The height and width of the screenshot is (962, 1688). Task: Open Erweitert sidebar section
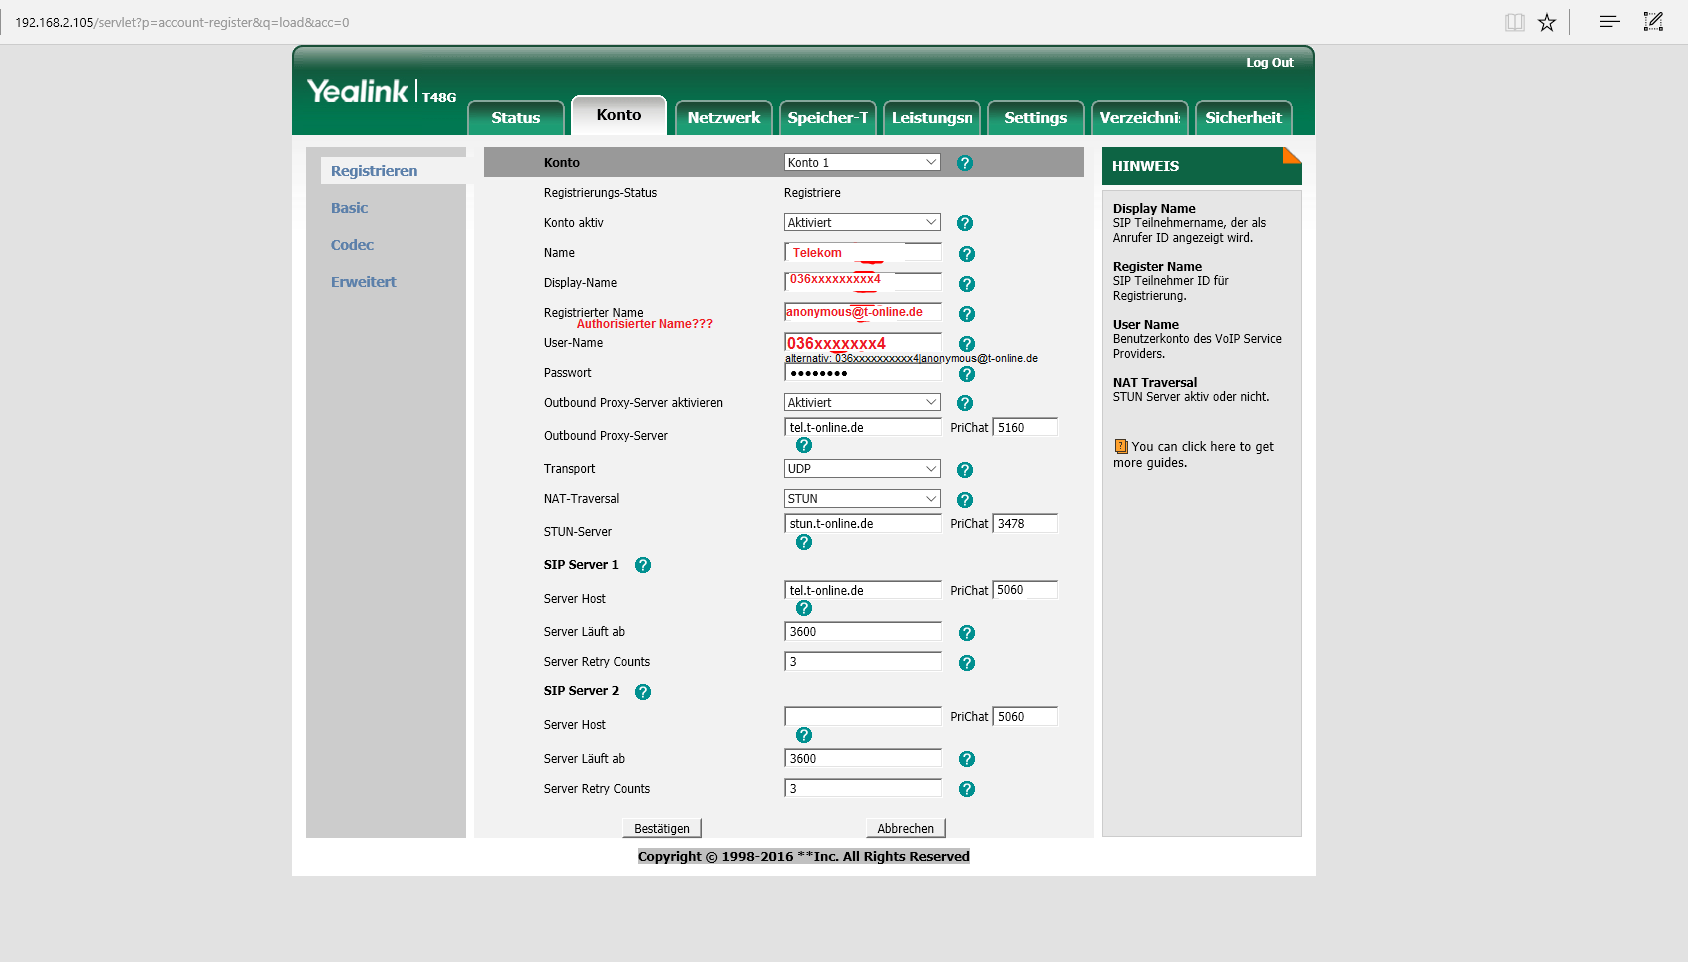(364, 282)
